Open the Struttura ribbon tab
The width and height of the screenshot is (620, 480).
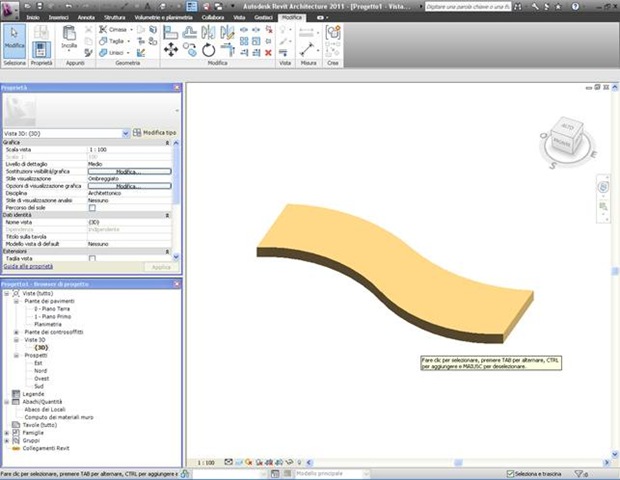[x=114, y=18]
